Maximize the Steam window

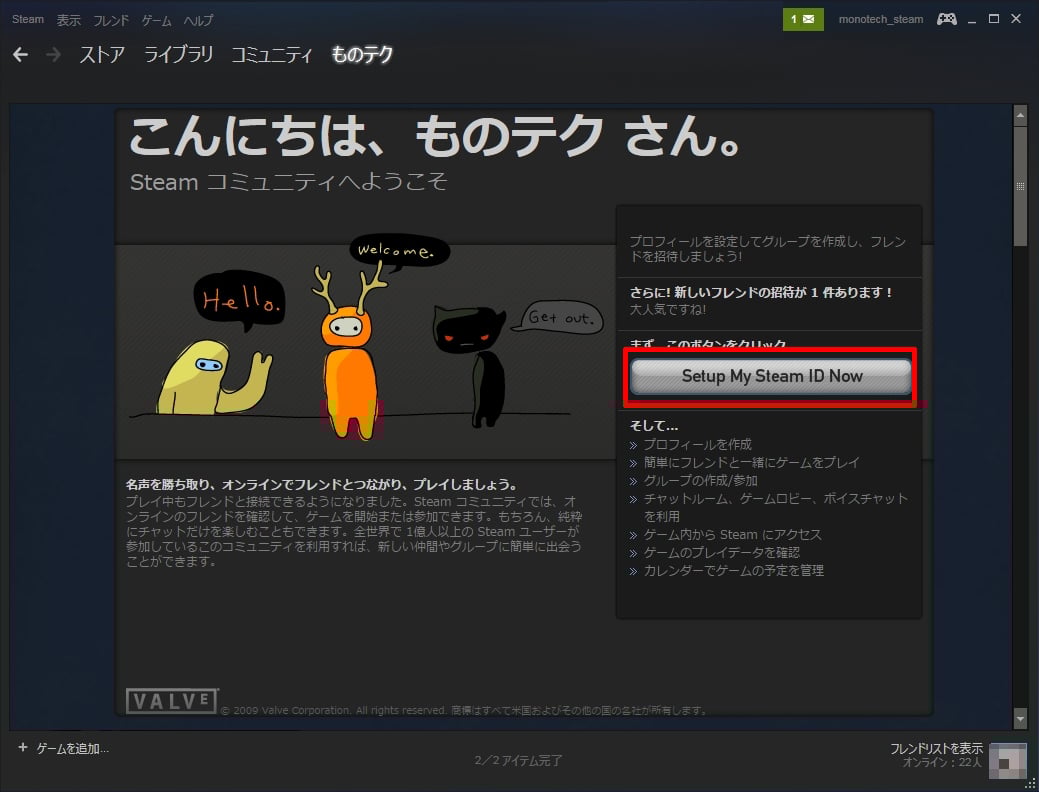[x=994, y=19]
